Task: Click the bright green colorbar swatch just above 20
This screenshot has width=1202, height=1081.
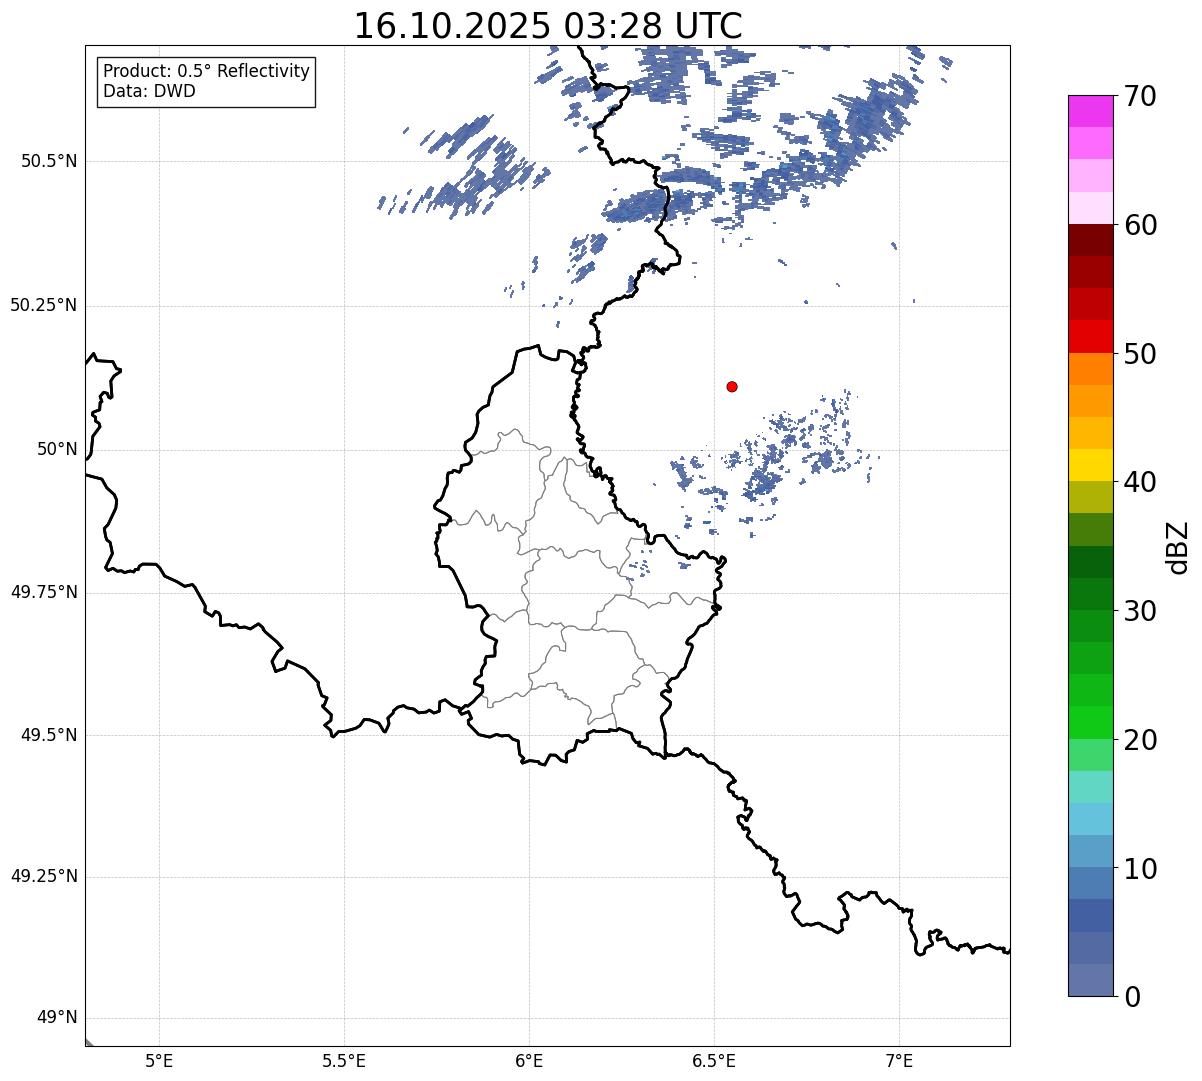Action: [x=1090, y=722]
